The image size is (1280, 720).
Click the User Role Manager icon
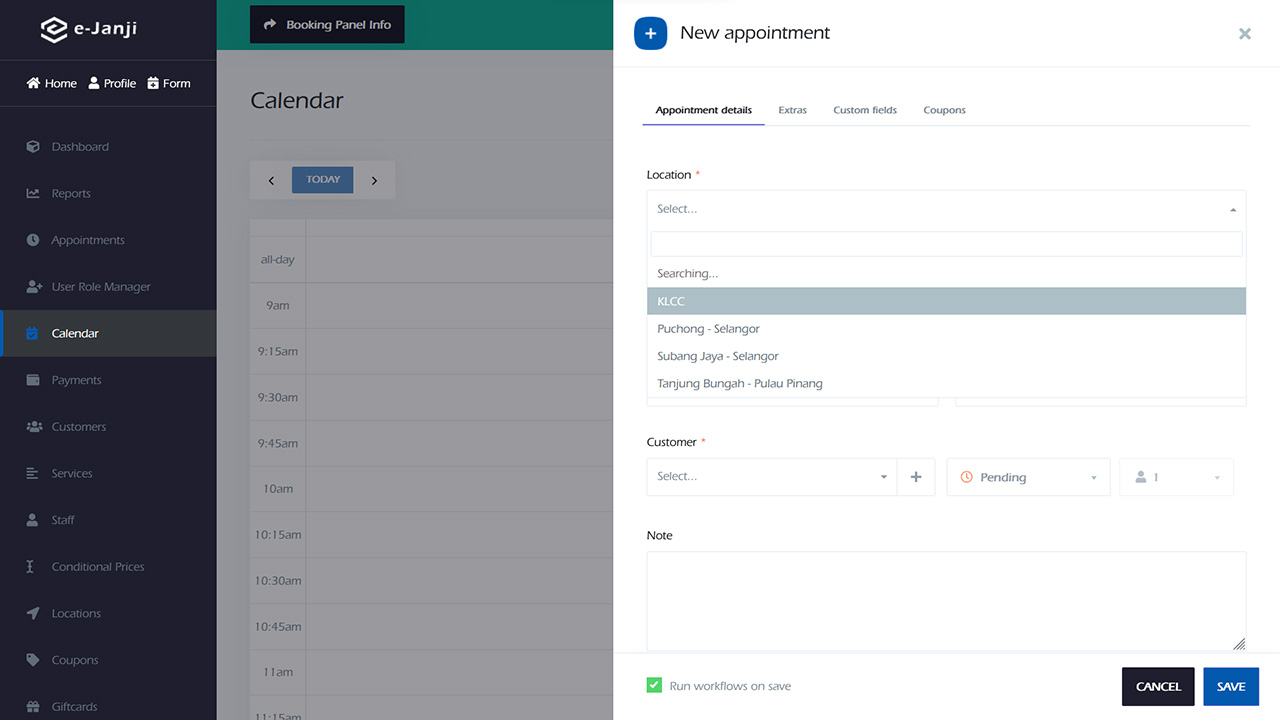coord(33,287)
